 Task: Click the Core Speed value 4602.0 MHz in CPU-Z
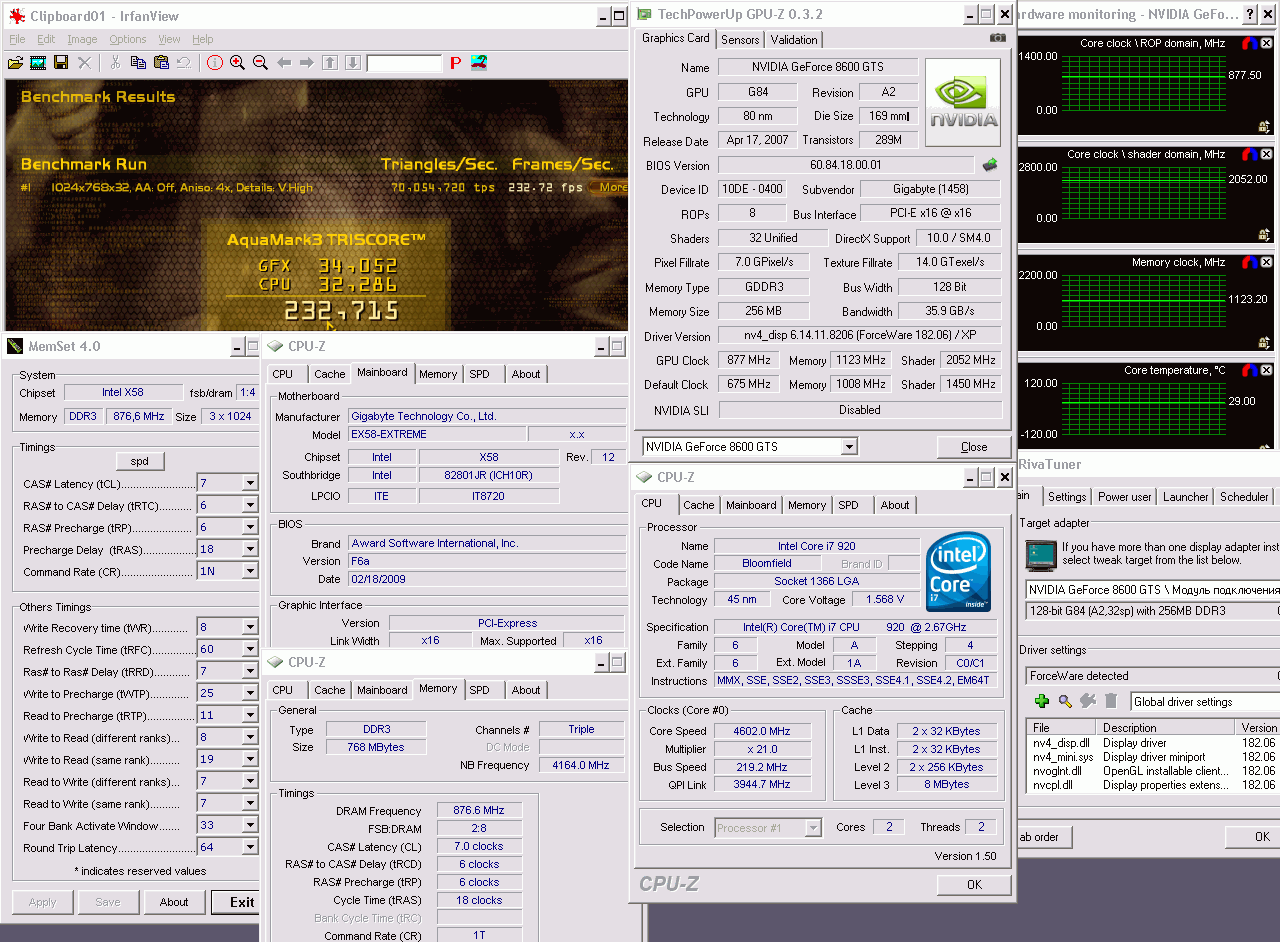pos(762,731)
